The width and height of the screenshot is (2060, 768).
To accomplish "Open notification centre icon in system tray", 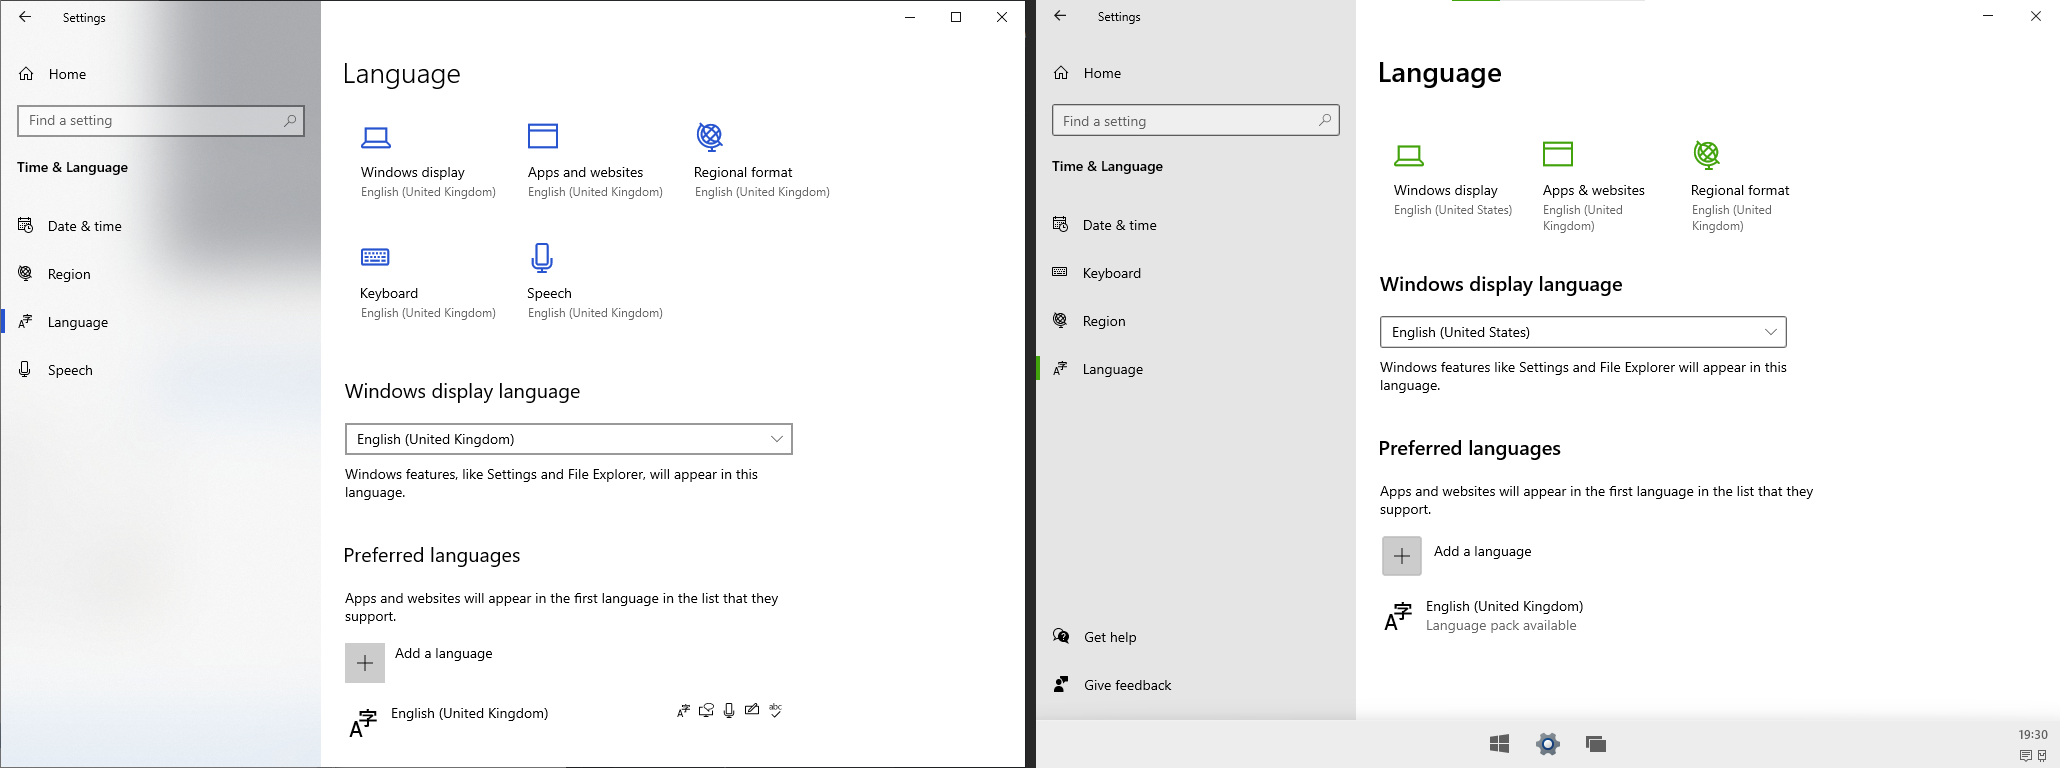I will click(x=2025, y=755).
